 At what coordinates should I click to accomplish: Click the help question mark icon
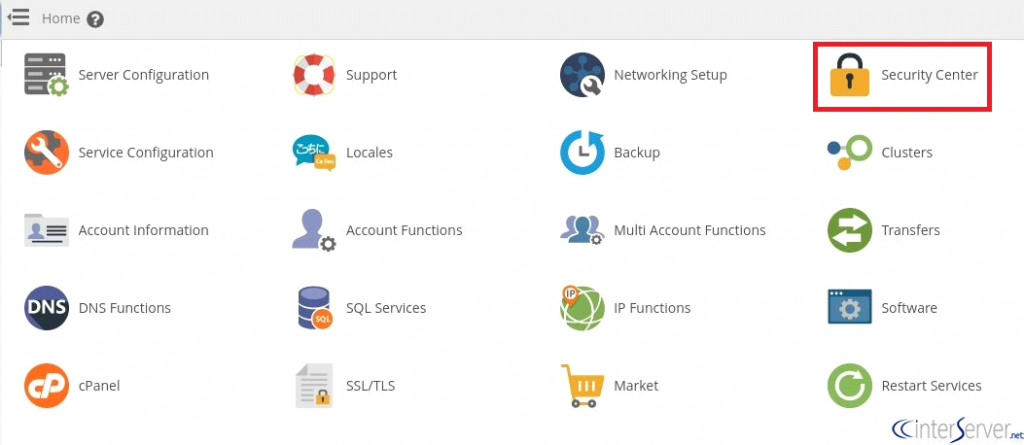[95, 19]
